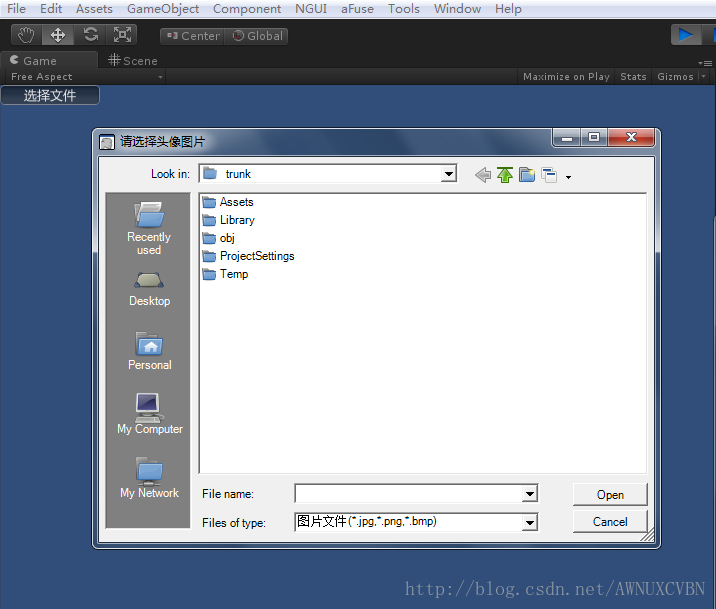Image resolution: width=716 pixels, height=609 pixels.
Task: Select the Assets folder
Action: tap(228, 202)
